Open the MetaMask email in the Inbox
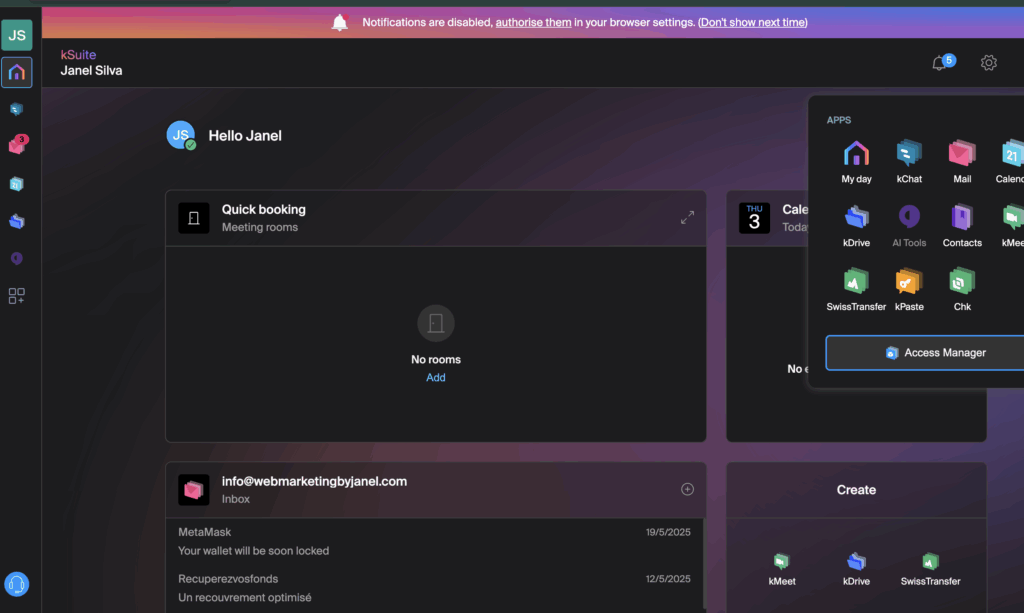Image resolution: width=1024 pixels, height=613 pixels. click(434, 541)
